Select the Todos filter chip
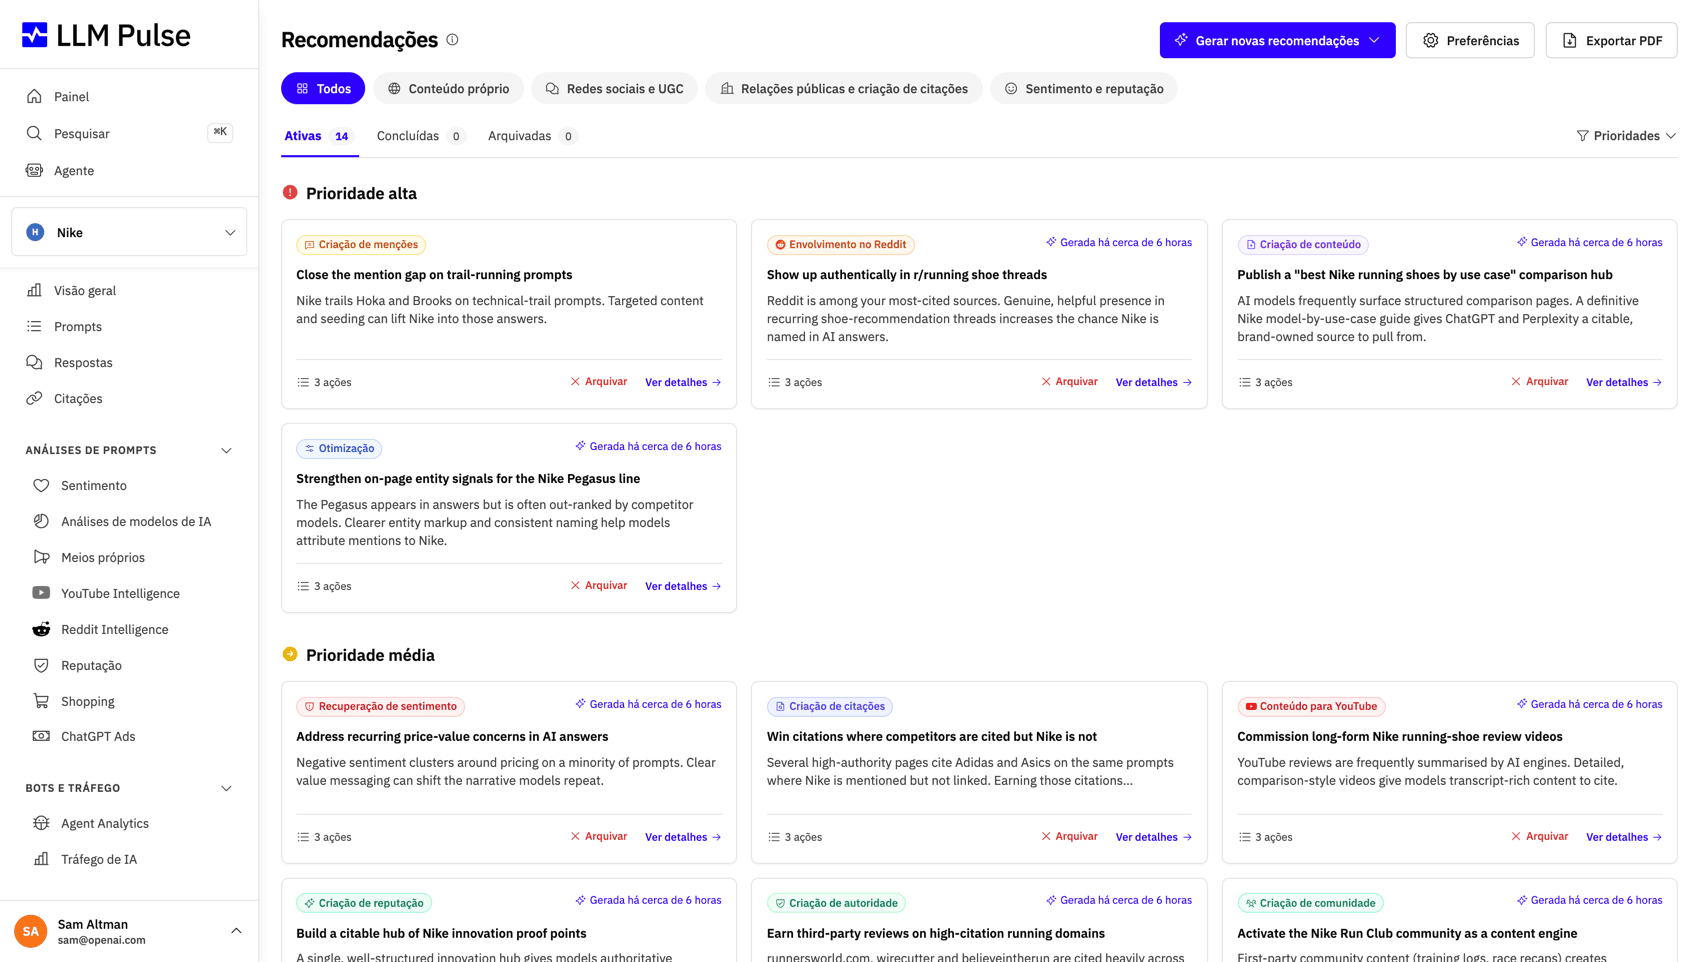Image resolution: width=1700 pixels, height=962 pixels. tap(323, 89)
